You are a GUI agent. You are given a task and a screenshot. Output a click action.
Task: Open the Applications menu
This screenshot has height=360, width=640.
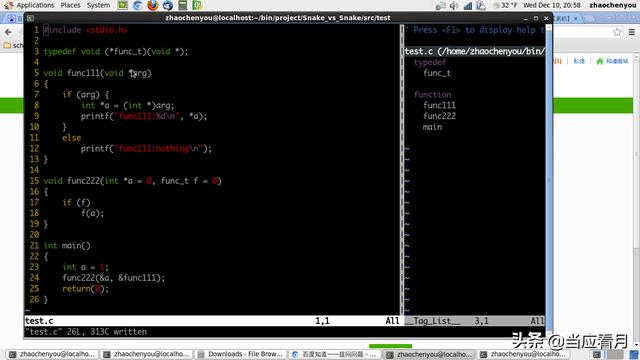pyautogui.click(x=35, y=5)
